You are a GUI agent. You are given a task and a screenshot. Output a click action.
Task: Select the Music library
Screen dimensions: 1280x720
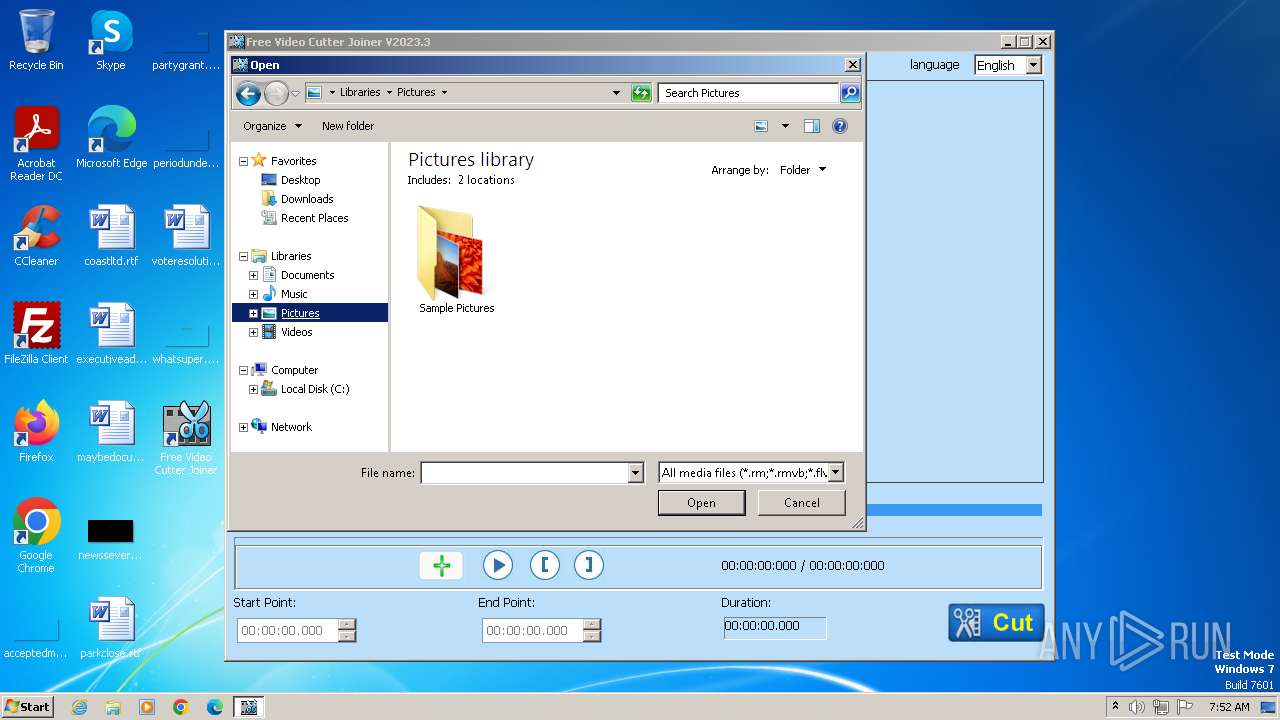click(x=294, y=294)
